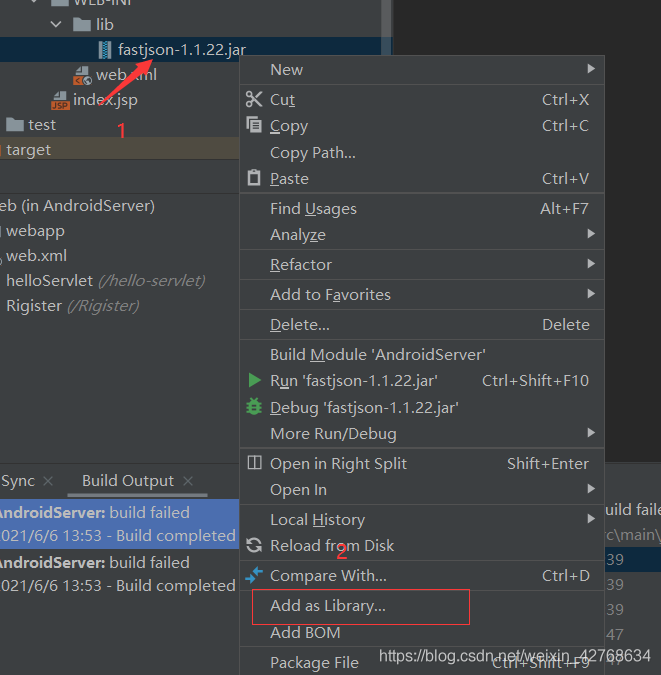Select the highlighted AndroidServer build failed row
Screen dimensions: 661x675
coord(119,524)
